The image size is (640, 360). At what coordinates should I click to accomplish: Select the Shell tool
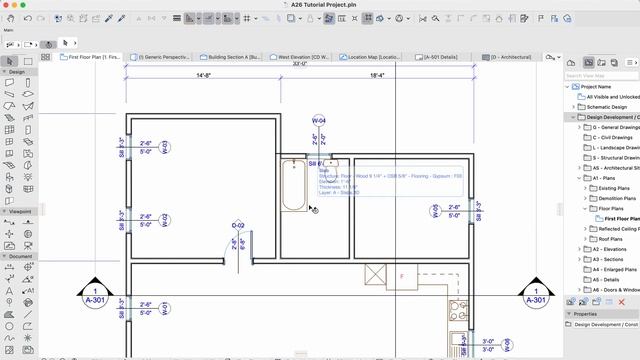coord(28,106)
